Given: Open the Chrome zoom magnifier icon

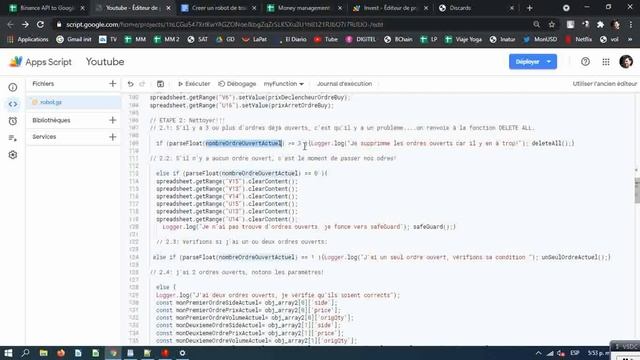Looking at the screenshot, I should point(536,24).
